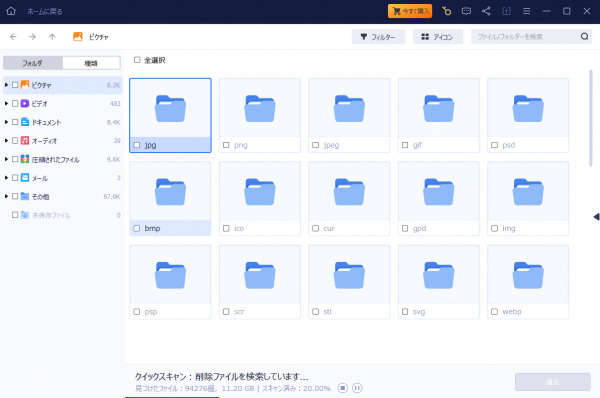Switch to the 種類 tab

coord(91,63)
